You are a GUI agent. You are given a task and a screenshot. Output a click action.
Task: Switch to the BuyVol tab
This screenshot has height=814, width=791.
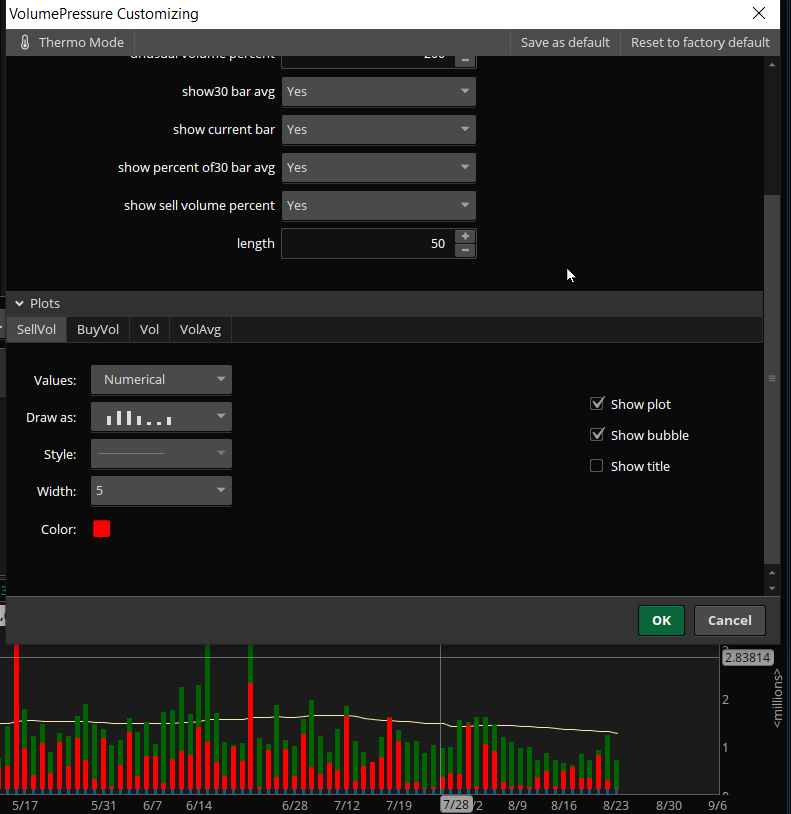(x=98, y=330)
